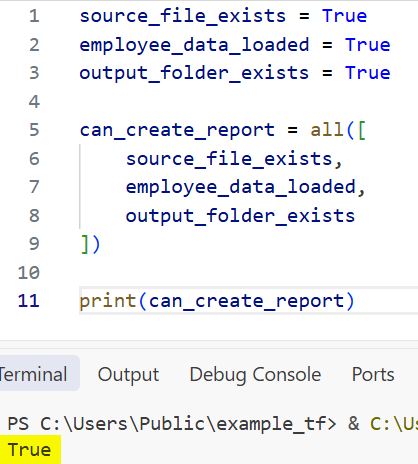Open the Output panel tab
418x464 pixels.
point(128,375)
